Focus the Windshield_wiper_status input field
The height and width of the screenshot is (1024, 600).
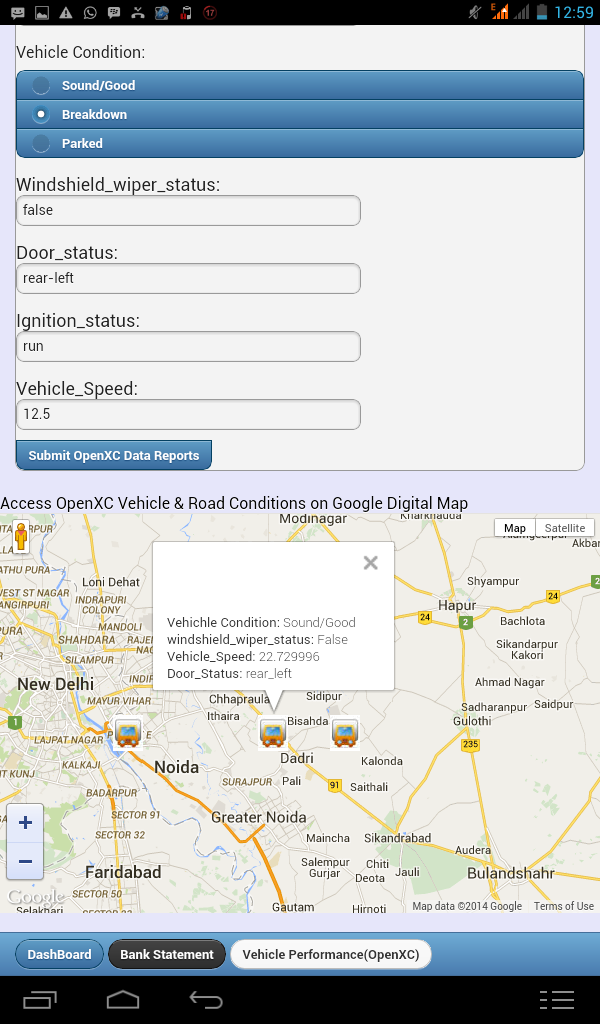click(188, 210)
